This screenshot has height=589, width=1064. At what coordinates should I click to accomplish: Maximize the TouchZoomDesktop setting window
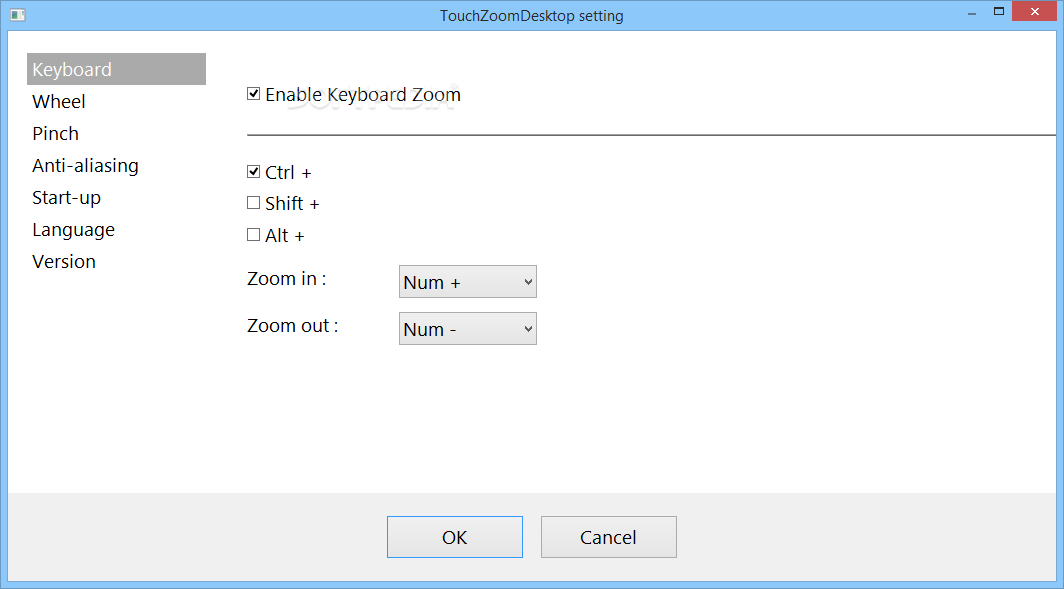(999, 12)
